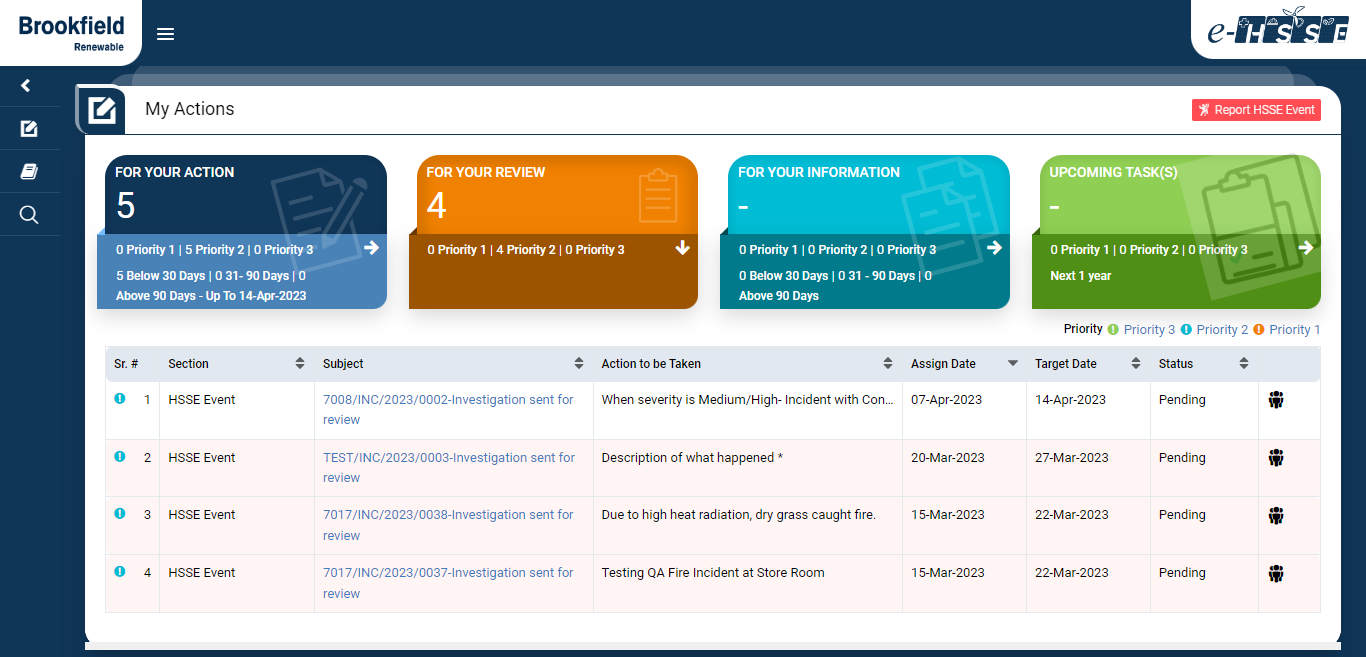
Task: Select the For Your Review card
Action: (x=553, y=232)
